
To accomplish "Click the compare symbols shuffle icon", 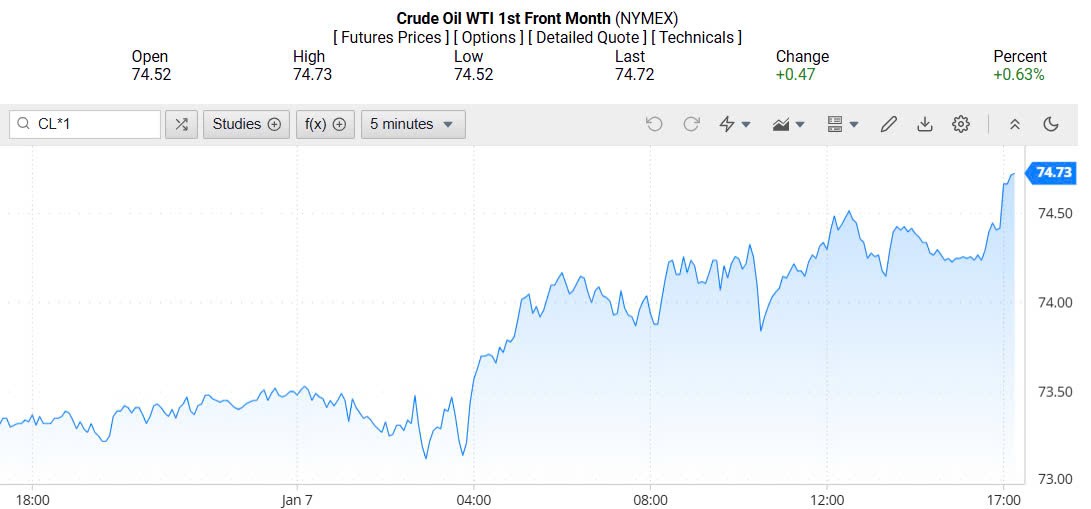I will [181, 124].
